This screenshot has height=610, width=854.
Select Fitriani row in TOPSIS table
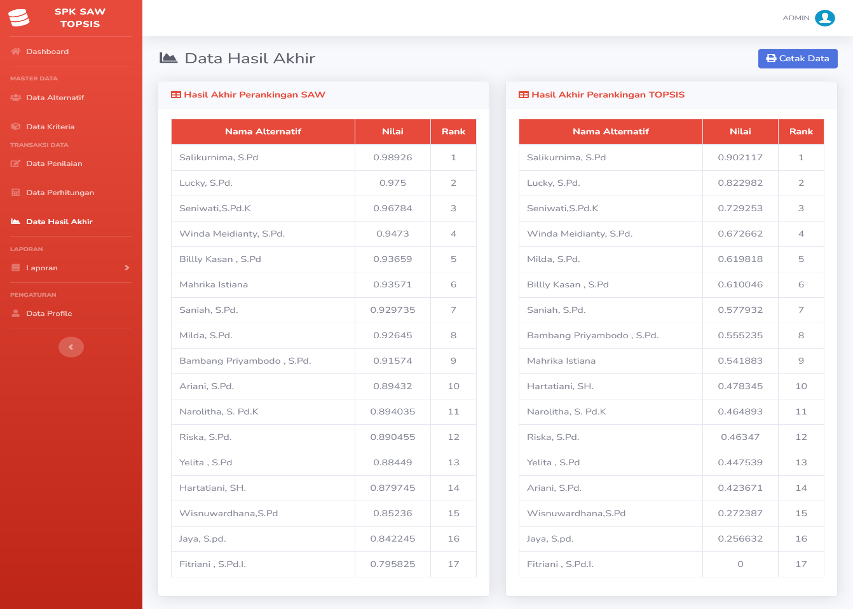pos(671,564)
